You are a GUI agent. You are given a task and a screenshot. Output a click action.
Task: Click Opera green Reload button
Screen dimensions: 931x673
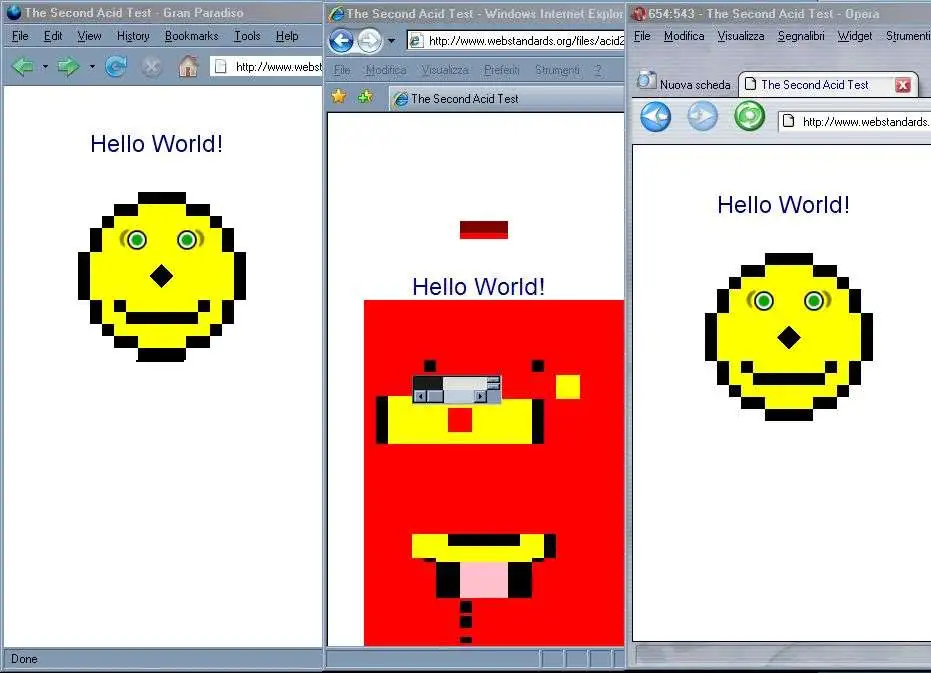coord(749,116)
